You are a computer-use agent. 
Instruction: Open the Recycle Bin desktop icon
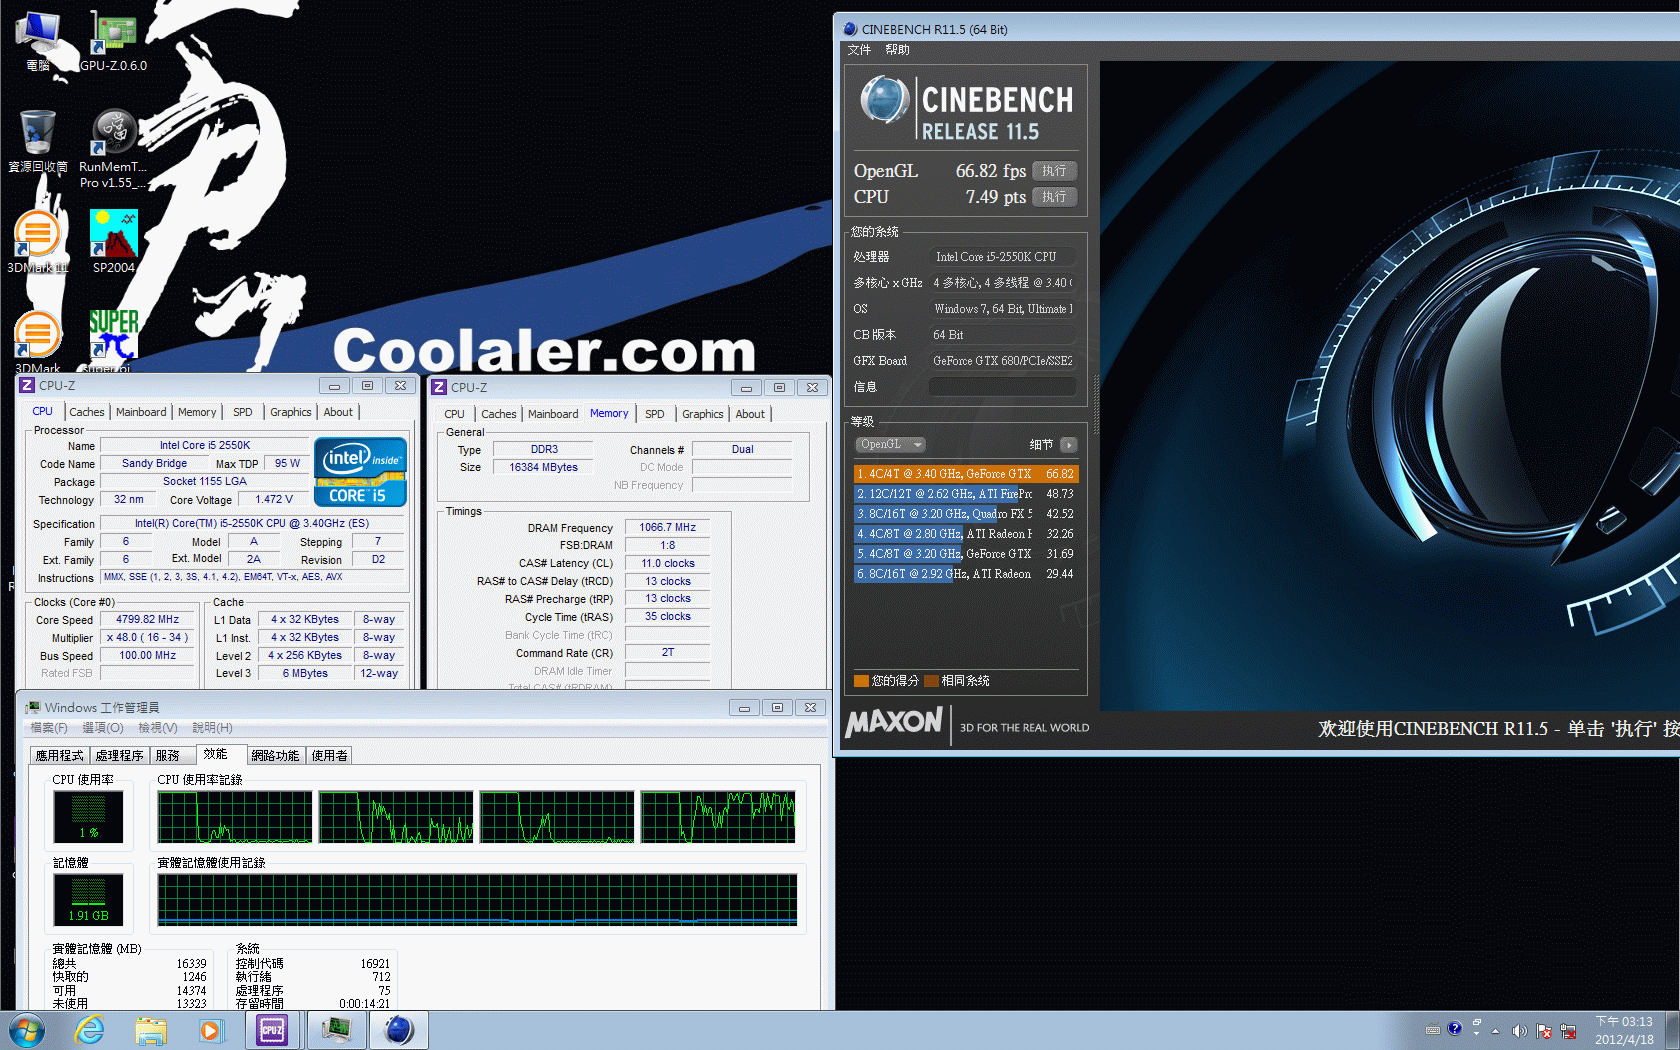click(38, 141)
